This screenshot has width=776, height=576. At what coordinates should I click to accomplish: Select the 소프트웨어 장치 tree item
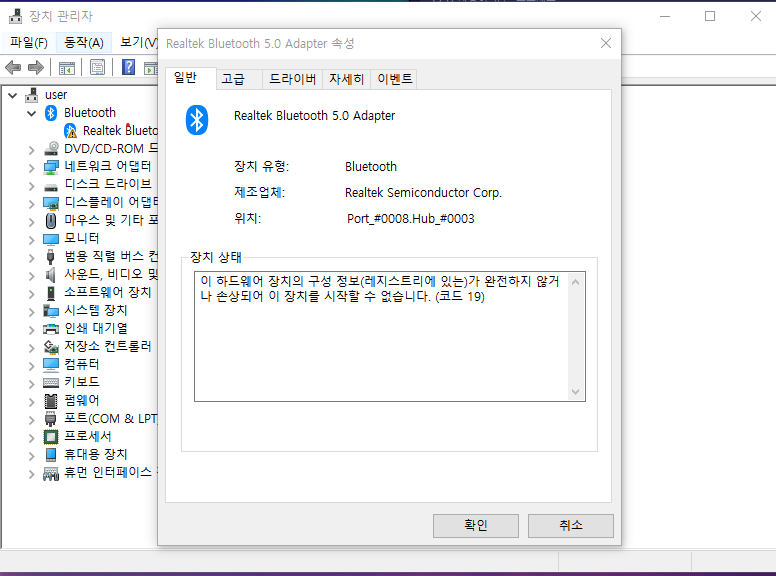(107, 292)
